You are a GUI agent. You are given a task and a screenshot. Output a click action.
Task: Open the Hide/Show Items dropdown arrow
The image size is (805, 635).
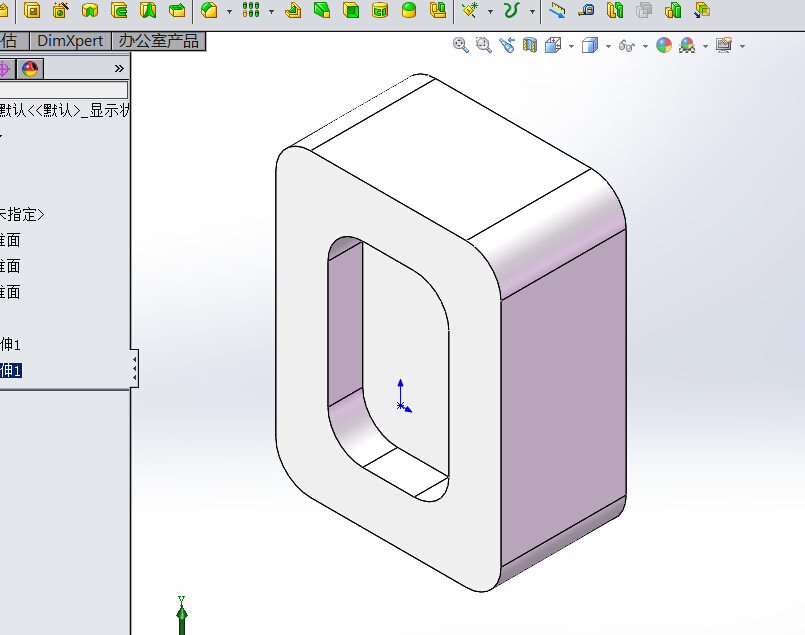(645, 46)
